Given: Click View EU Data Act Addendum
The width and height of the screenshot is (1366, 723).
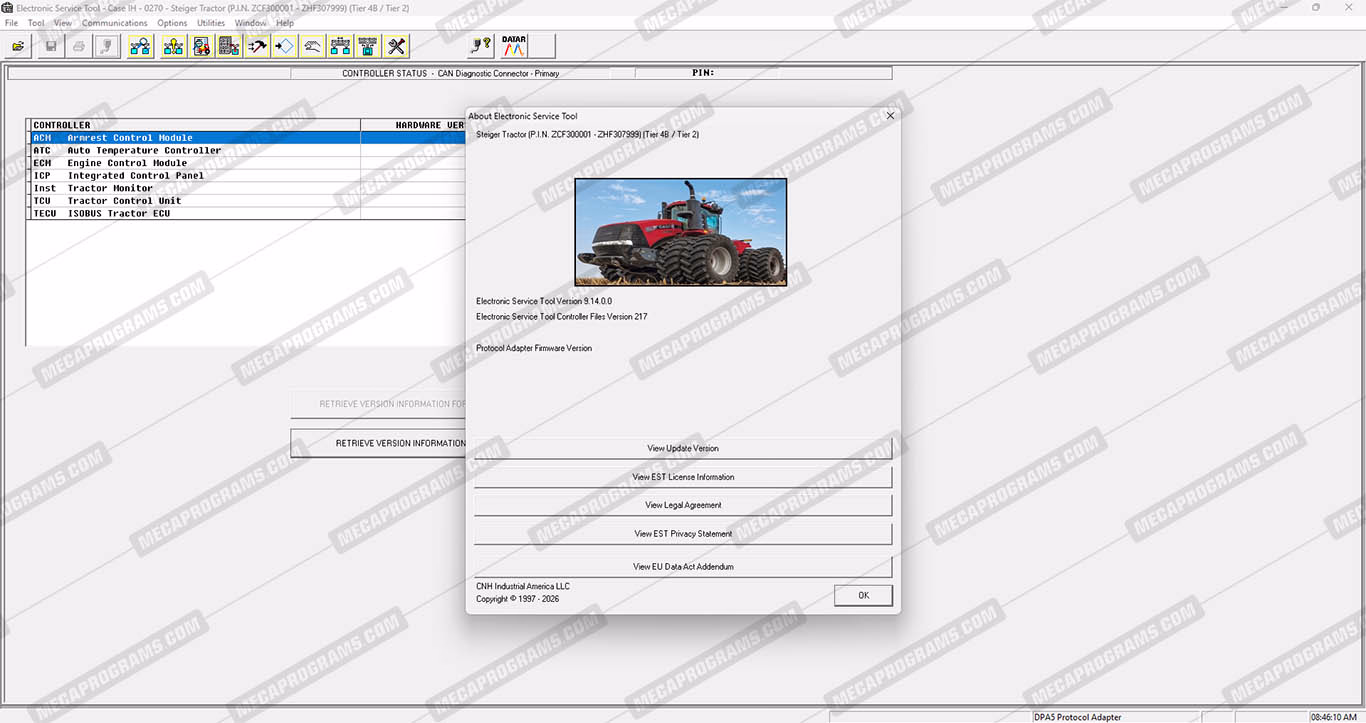Looking at the screenshot, I should pos(683,567).
